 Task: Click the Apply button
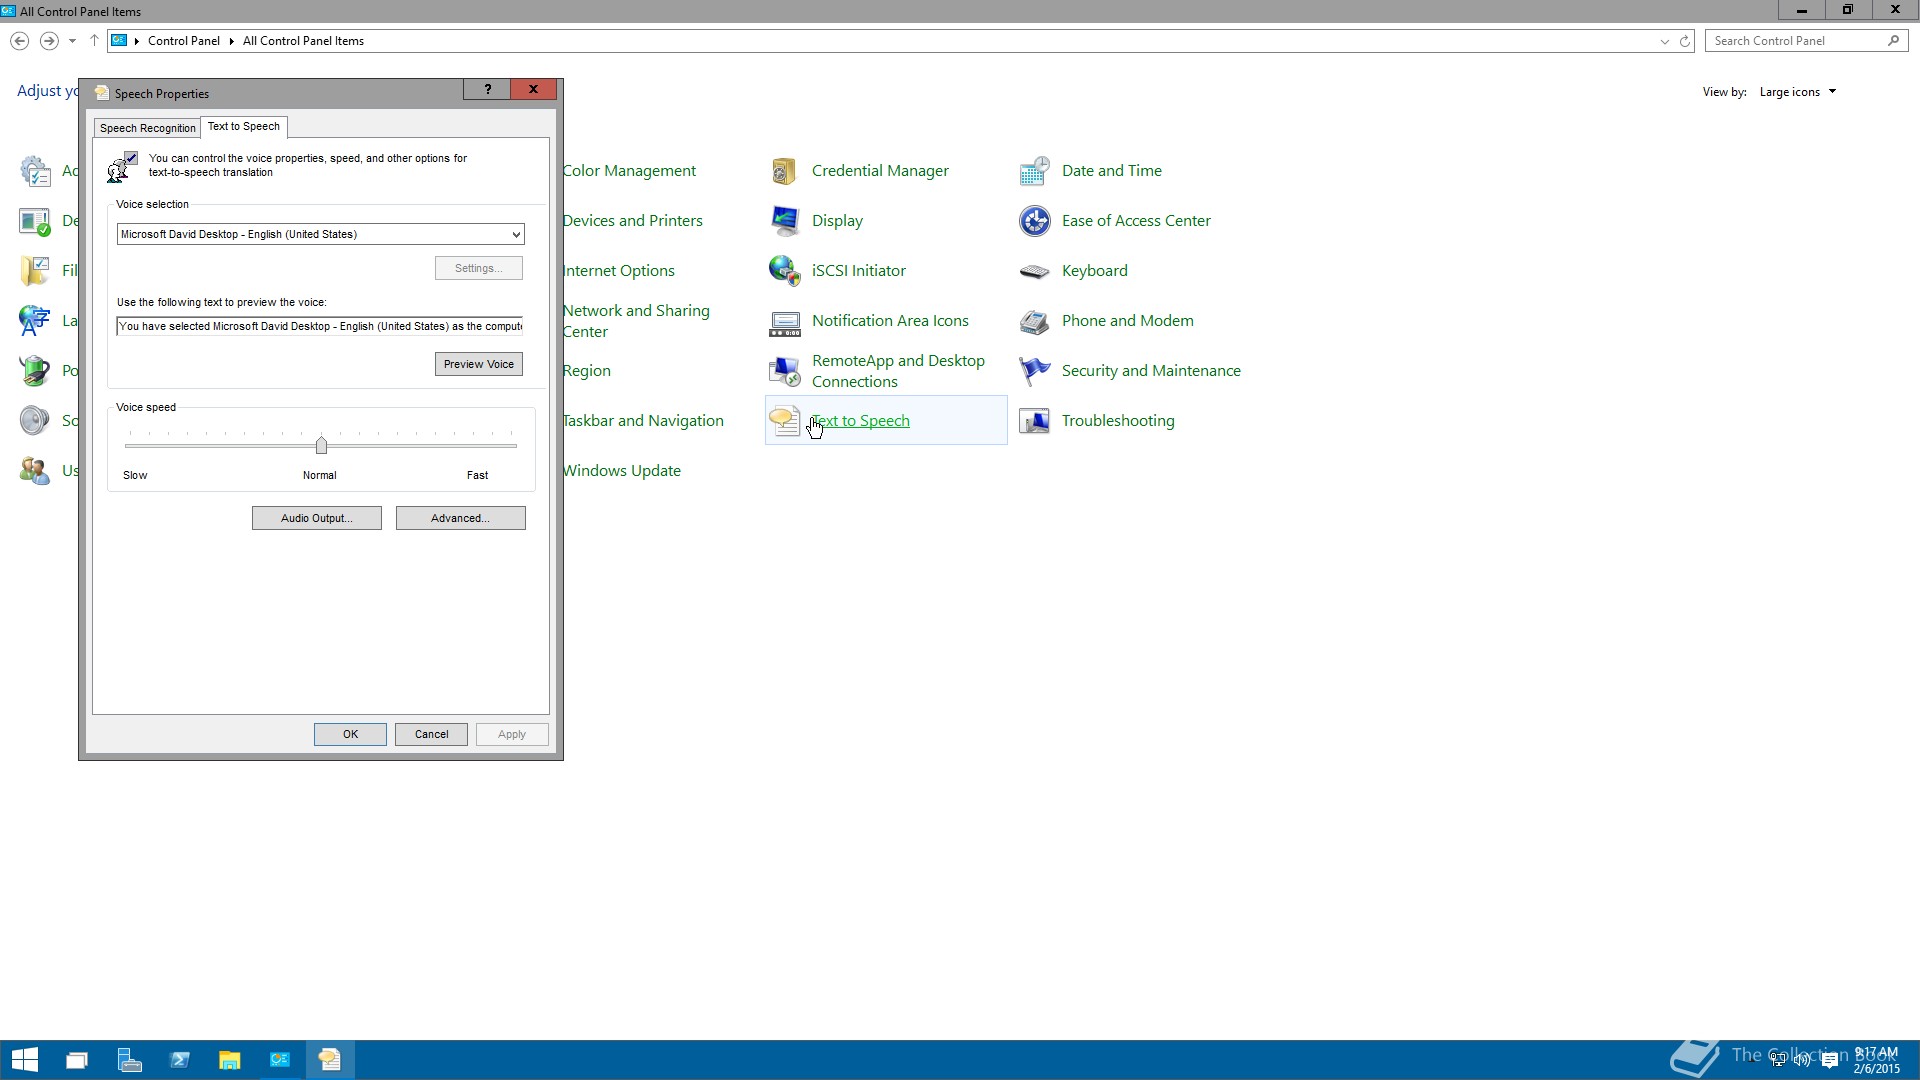(512, 734)
